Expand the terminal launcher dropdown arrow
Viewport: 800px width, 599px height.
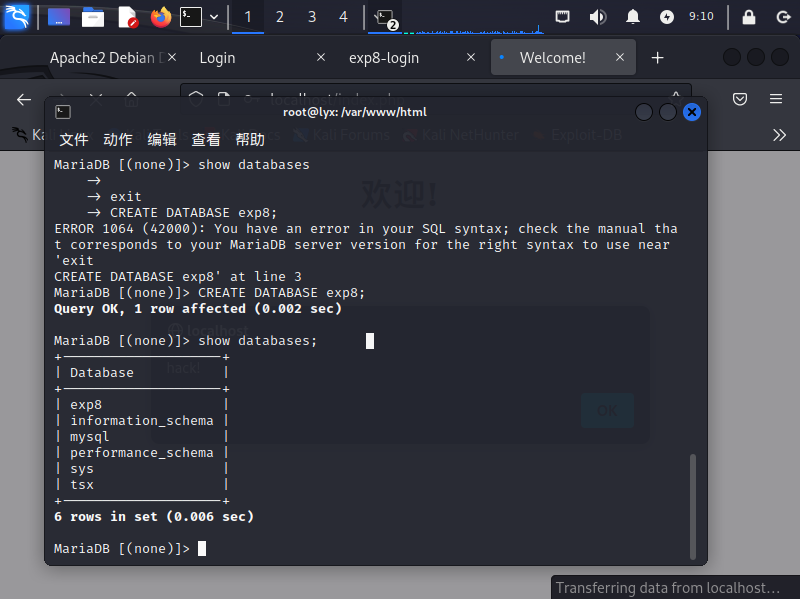(214, 17)
